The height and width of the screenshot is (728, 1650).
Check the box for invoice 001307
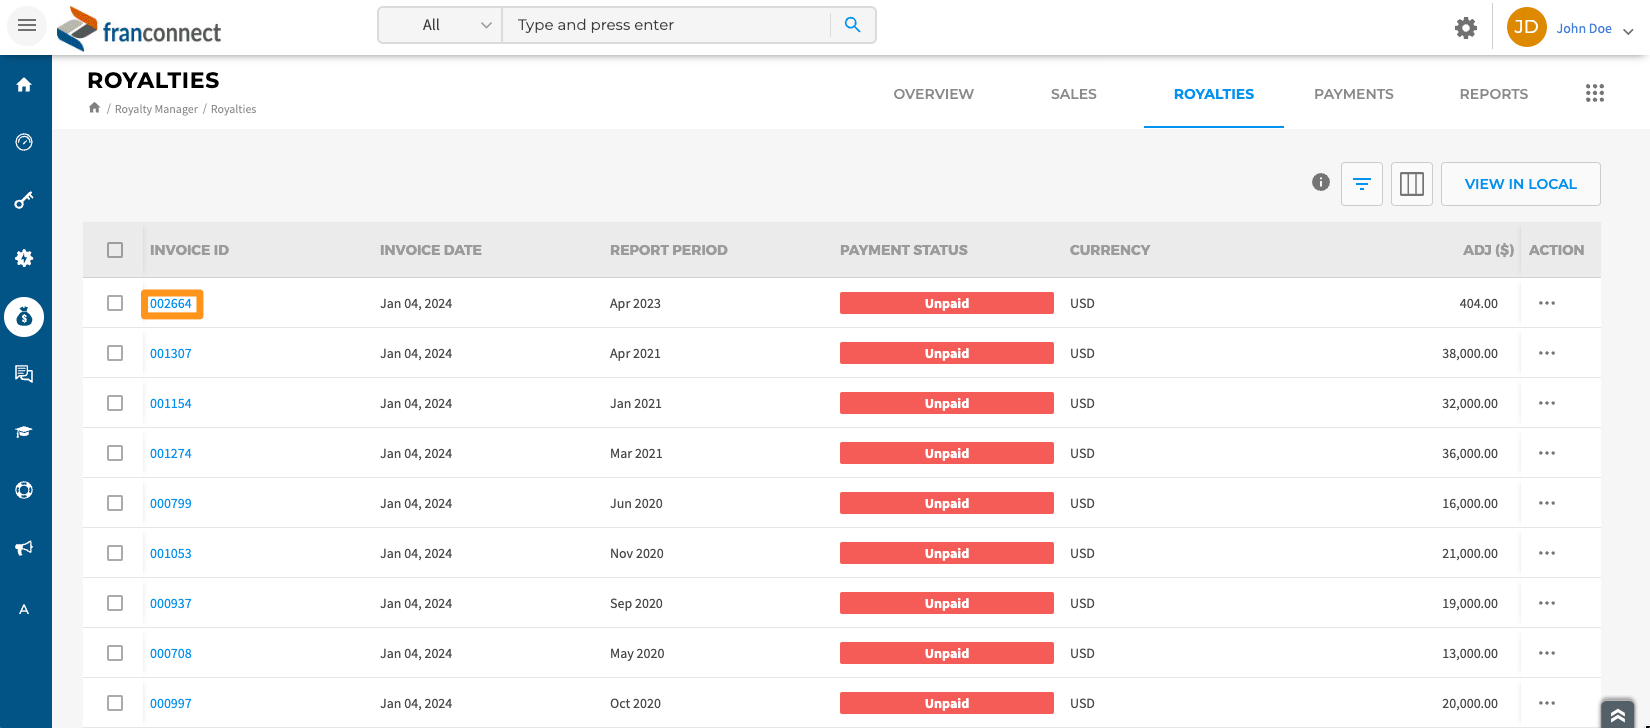(x=115, y=353)
